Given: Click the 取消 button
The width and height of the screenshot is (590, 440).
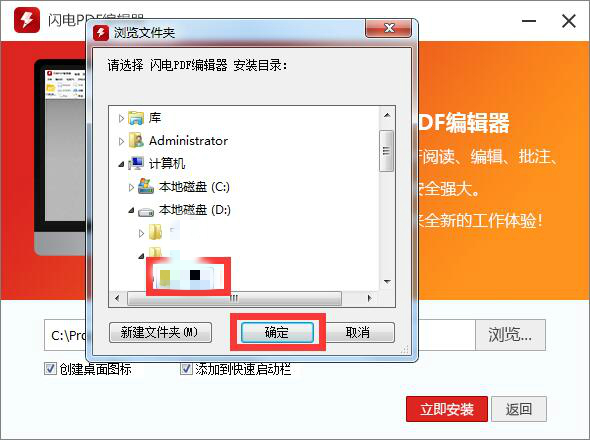Looking at the screenshot, I should [358, 332].
